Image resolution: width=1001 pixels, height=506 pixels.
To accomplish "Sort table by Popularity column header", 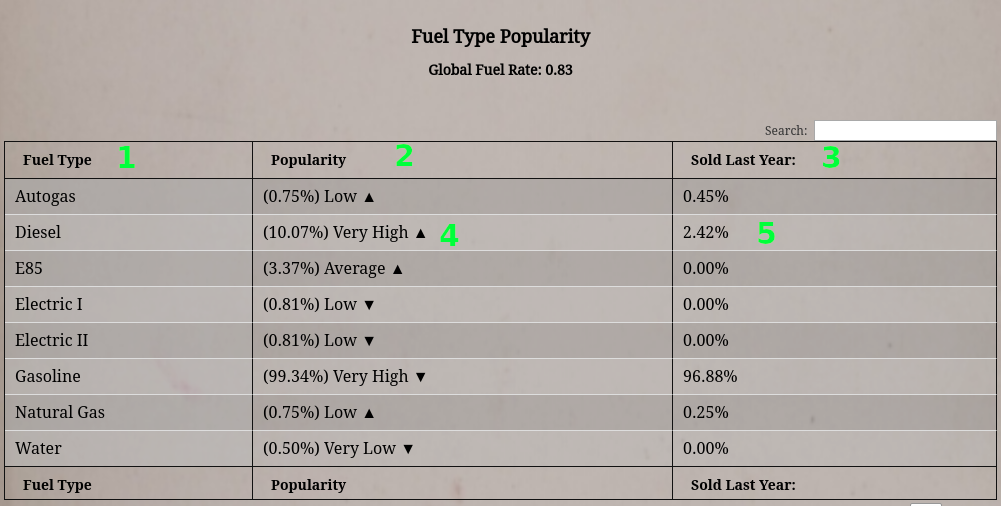I will click(308, 160).
